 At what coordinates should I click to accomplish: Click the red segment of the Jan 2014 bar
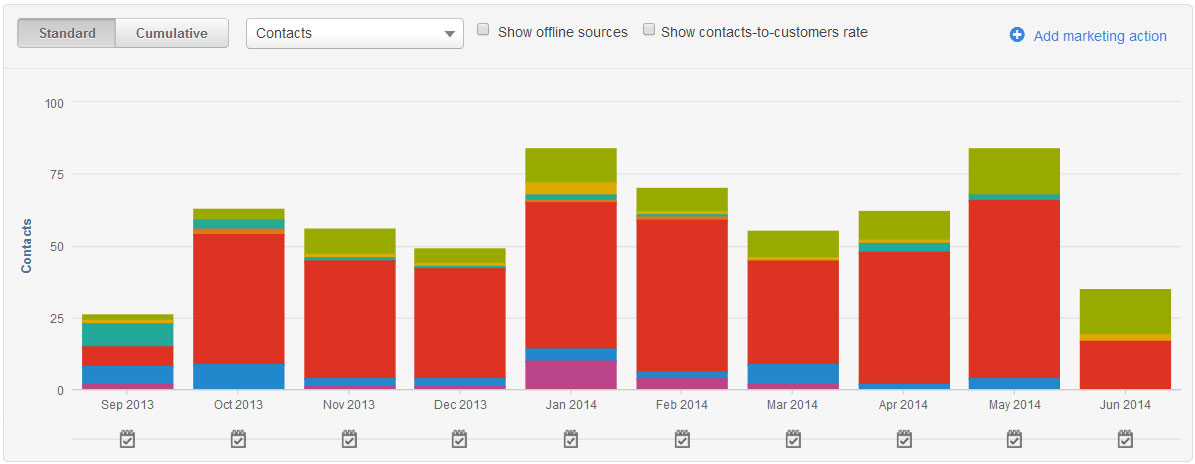click(571, 275)
